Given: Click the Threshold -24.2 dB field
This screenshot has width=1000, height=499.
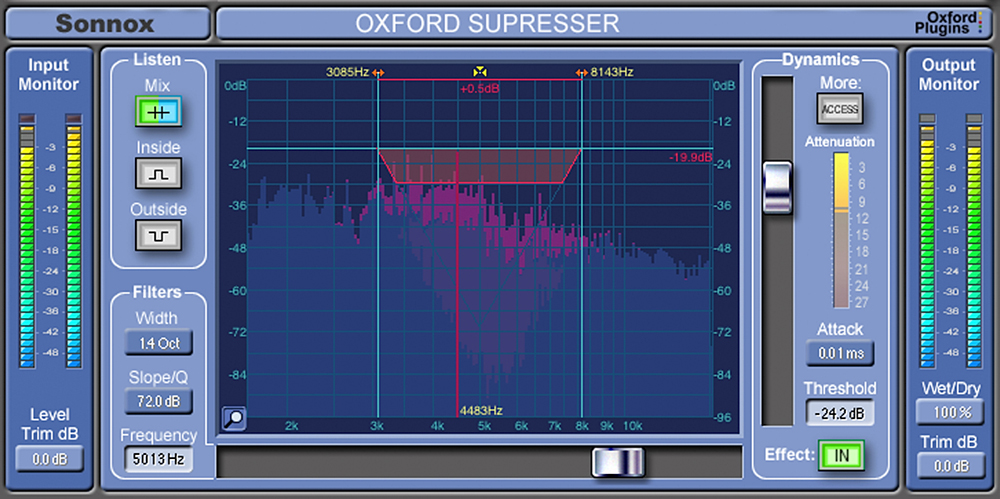Looking at the screenshot, I should coord(840,413).
